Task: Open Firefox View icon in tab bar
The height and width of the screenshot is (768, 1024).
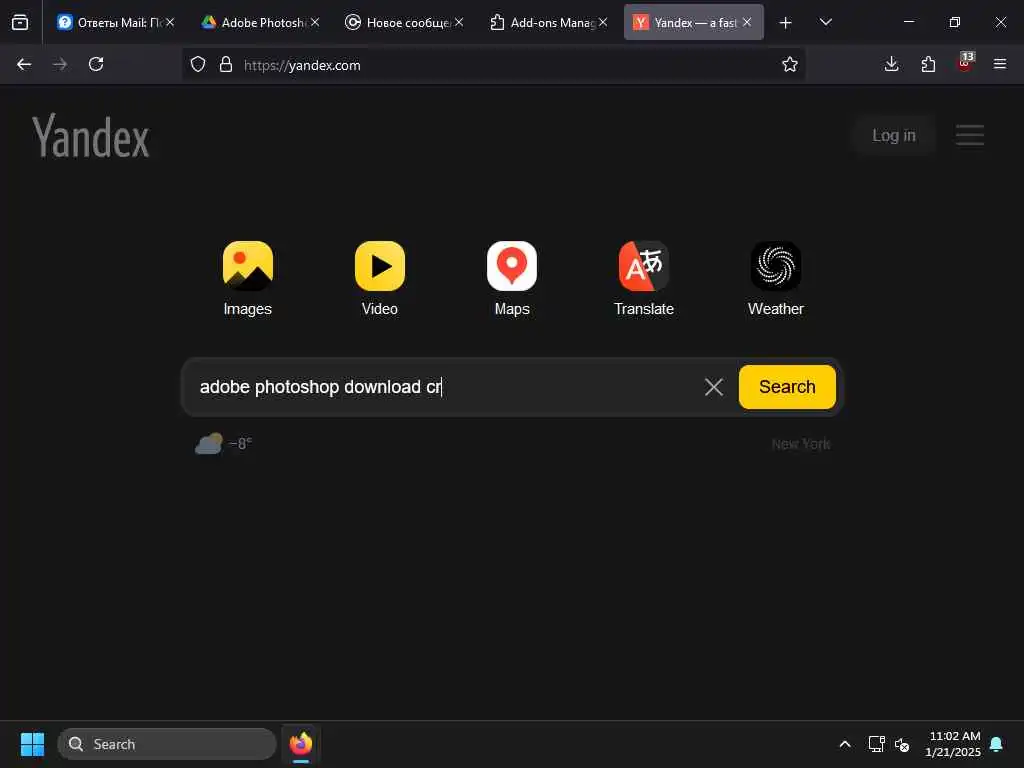Action: 20,22
